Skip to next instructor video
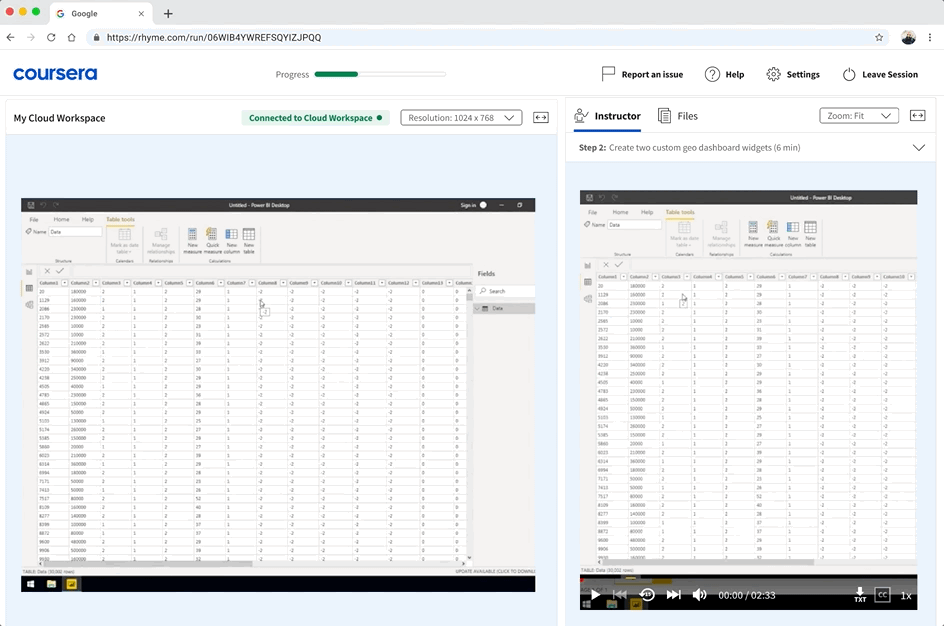944x626 pixels. 673,595
